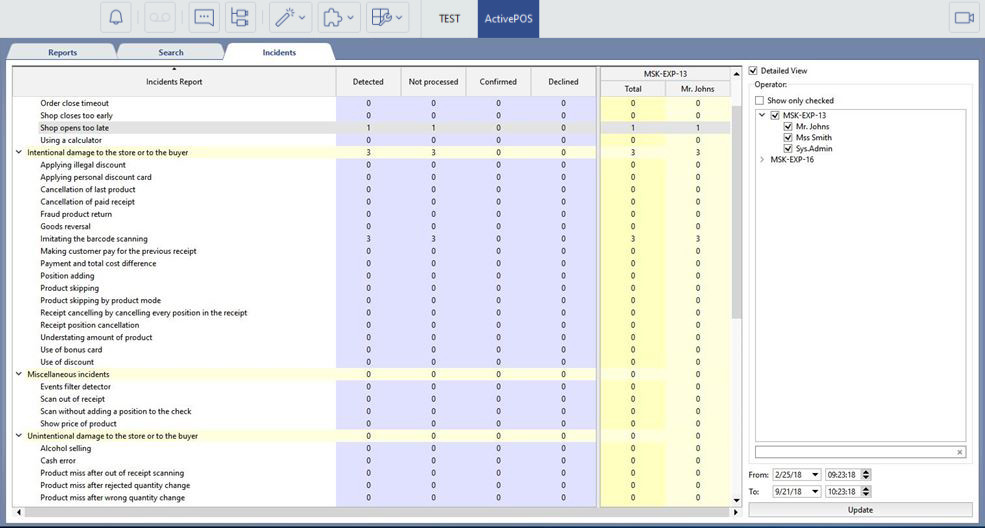985x528 pixels.
Task: Click the hierarchy tree toolbar icon
Action: pos(239,18)
